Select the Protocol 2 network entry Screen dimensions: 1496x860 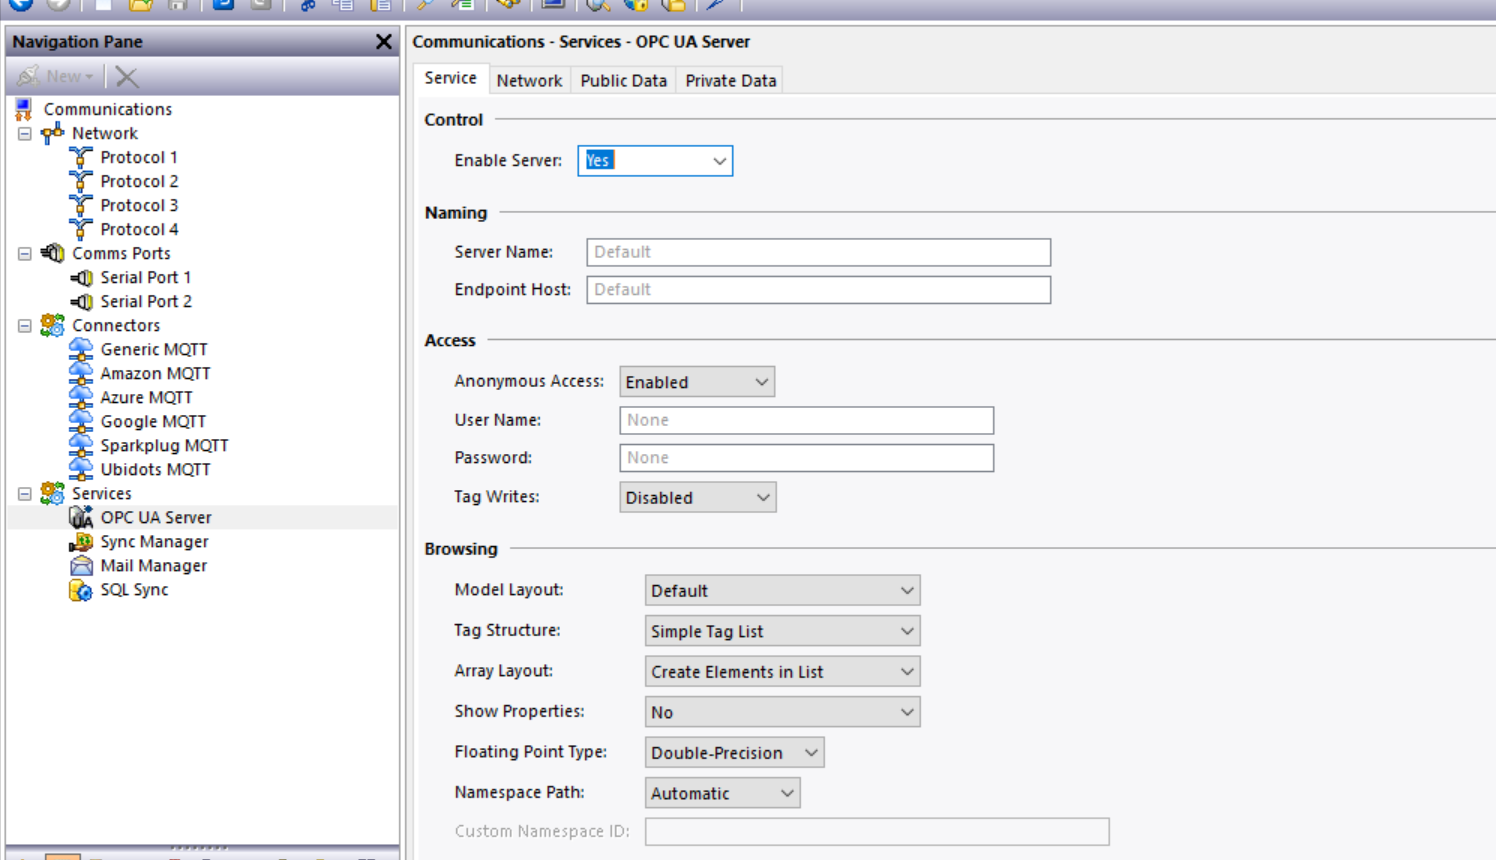[139, 181]
